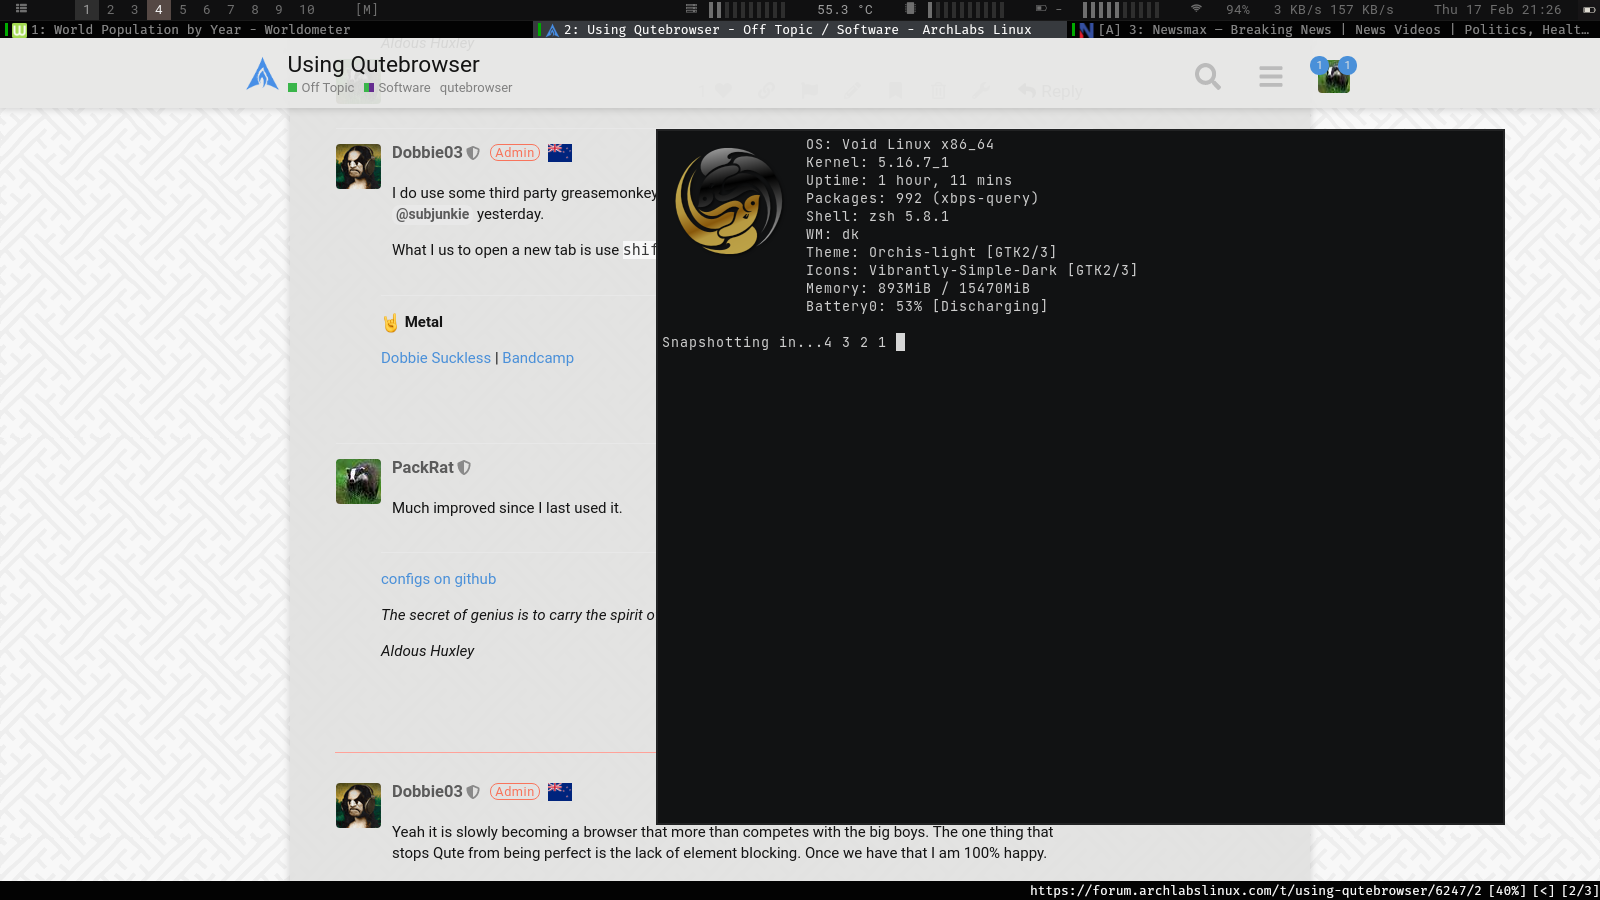This screenshot has width=1600, height=900.
Task: Click the CPU usage bar graph in top bar
Action: 747,10
